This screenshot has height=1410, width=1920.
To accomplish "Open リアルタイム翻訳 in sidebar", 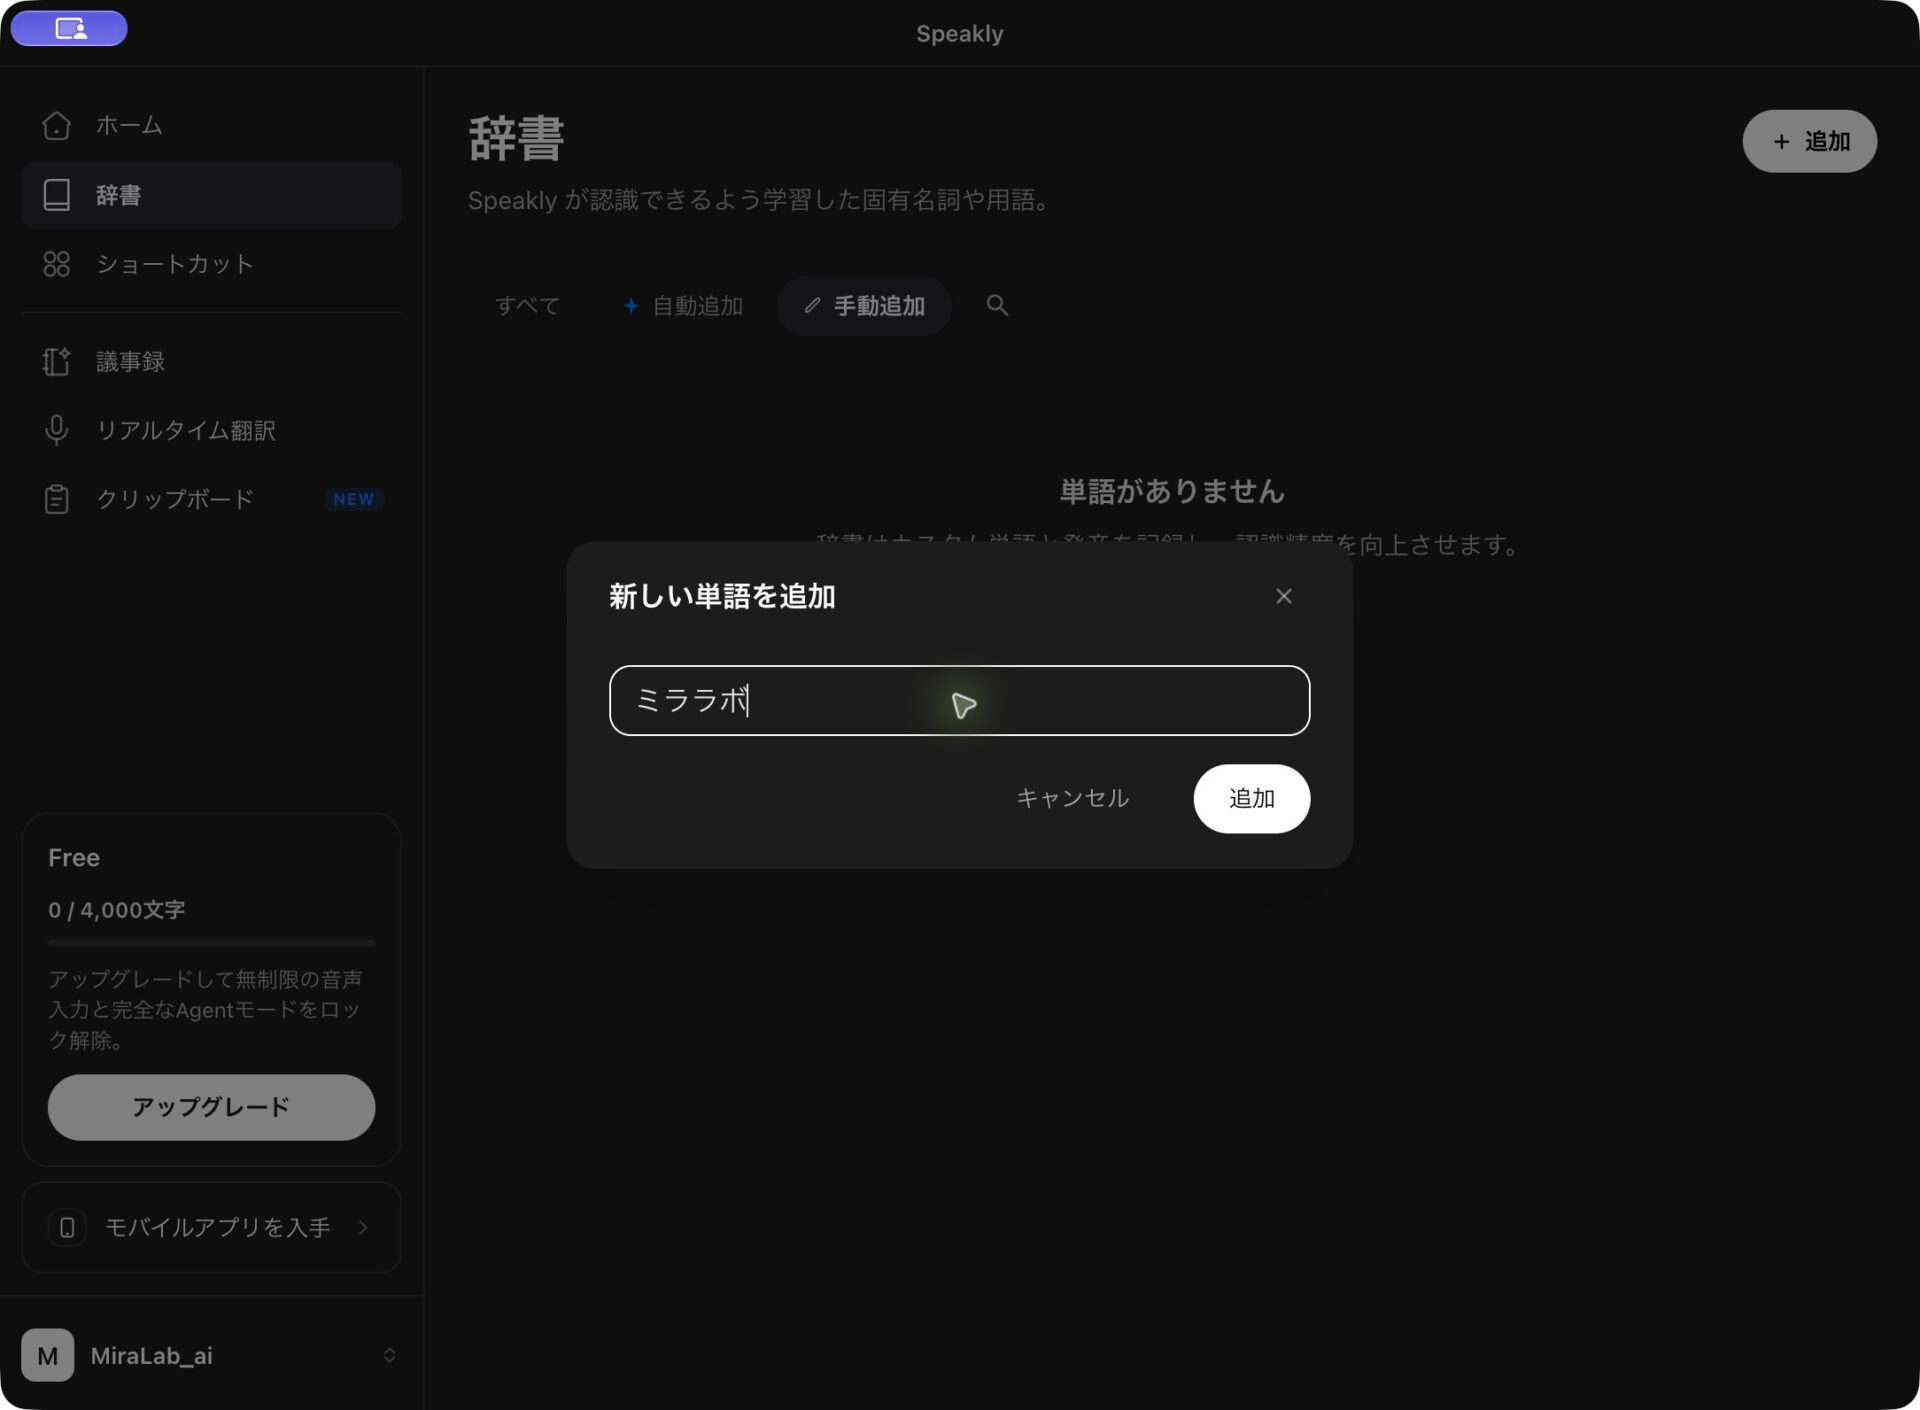I will 211,430.
